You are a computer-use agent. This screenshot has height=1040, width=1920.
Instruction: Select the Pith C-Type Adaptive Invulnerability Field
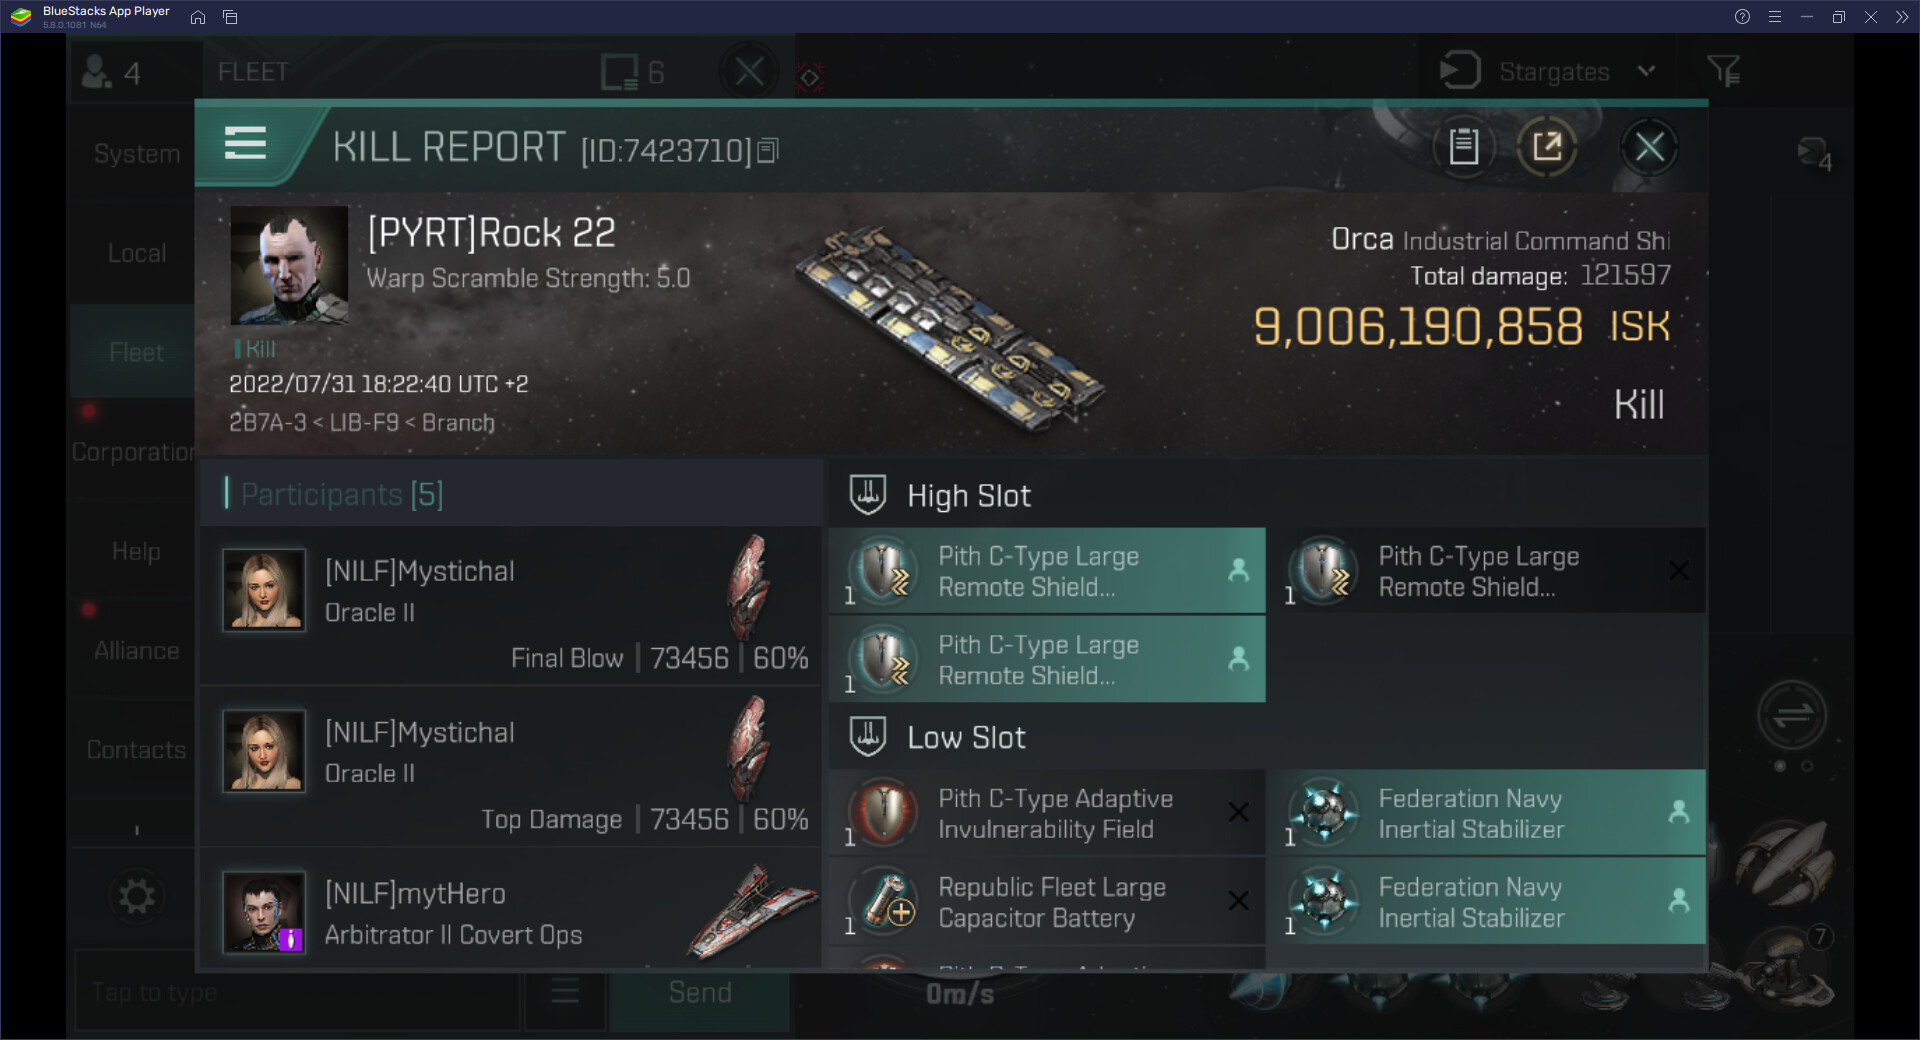tap(1046, 813)
